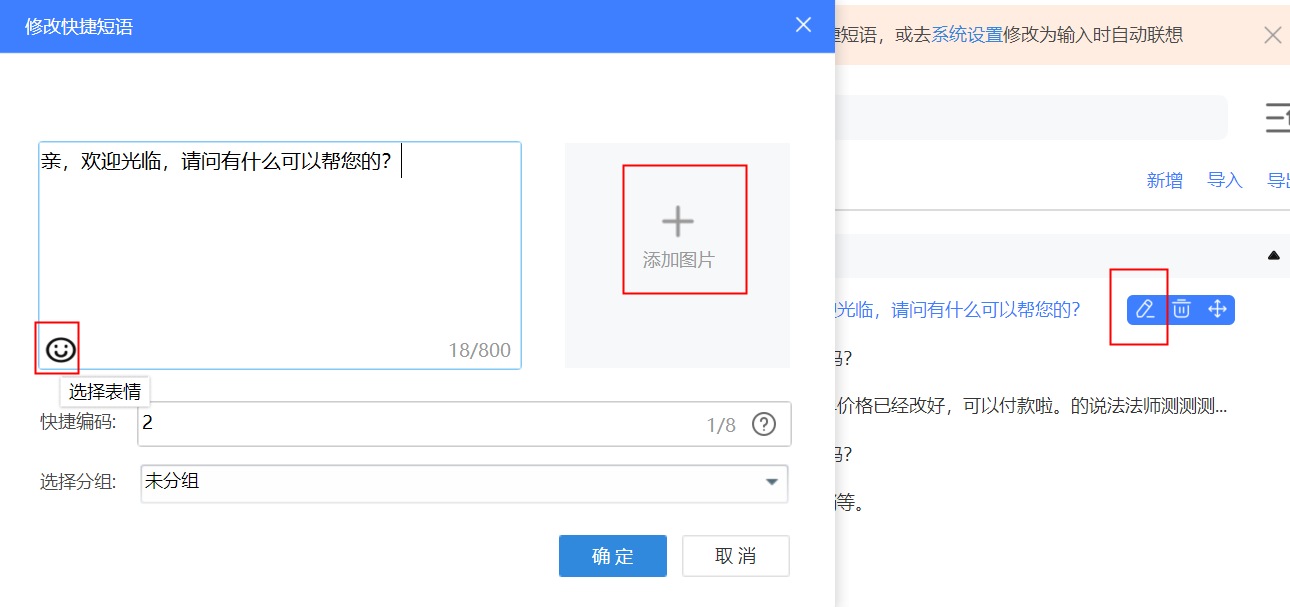Open help tooltip for 快捷编码 question mark

tap(764, 424)
